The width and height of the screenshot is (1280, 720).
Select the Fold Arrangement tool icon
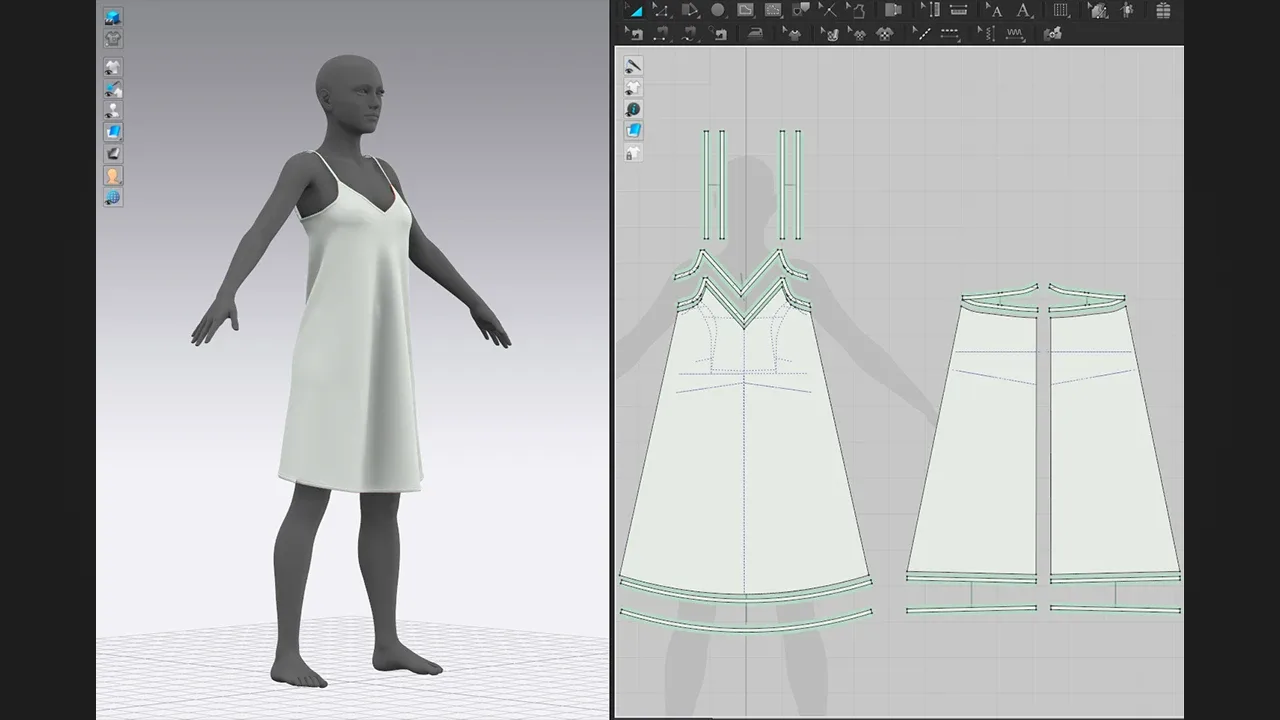(x=893, y=10)
